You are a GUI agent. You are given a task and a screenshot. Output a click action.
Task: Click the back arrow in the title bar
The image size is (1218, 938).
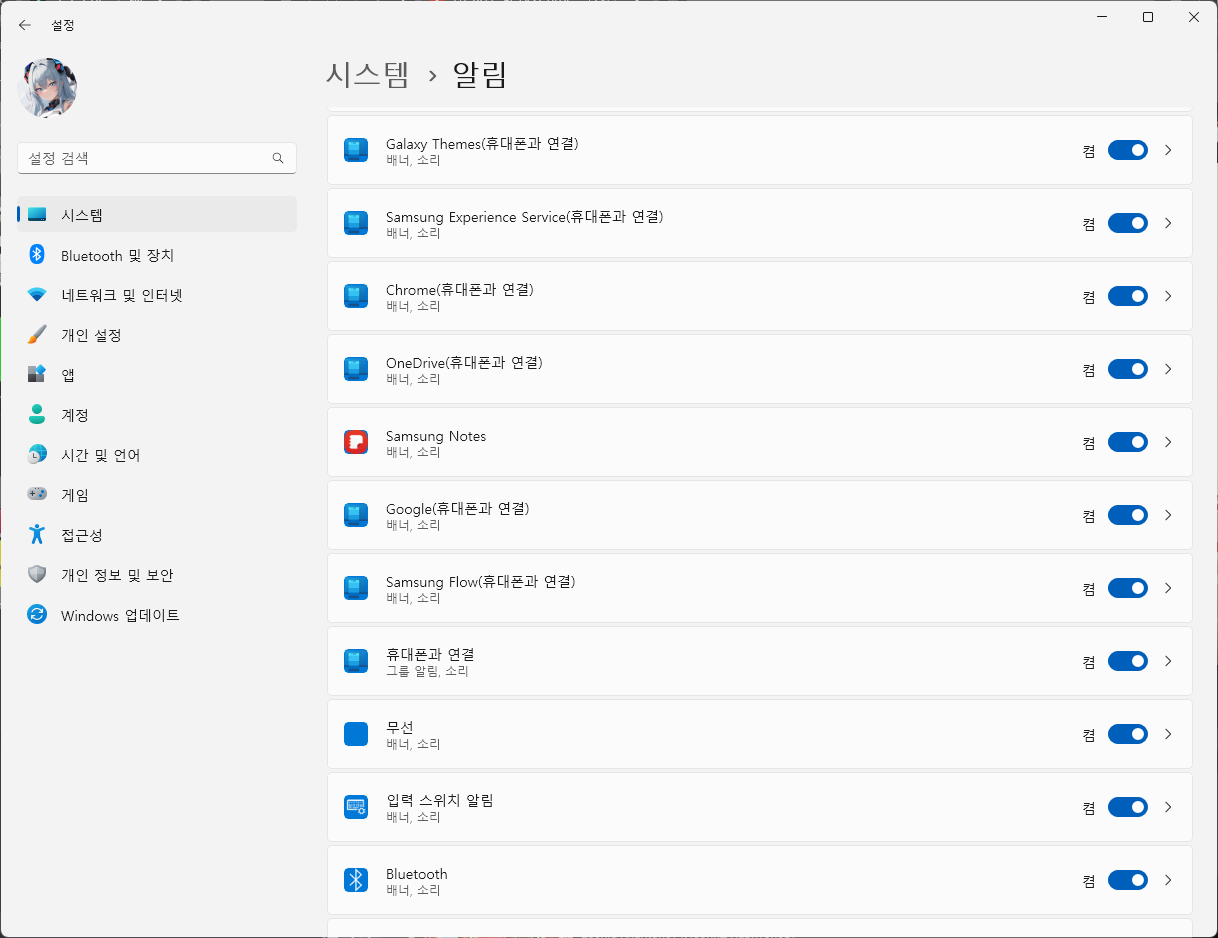click(x=25, y=25)
